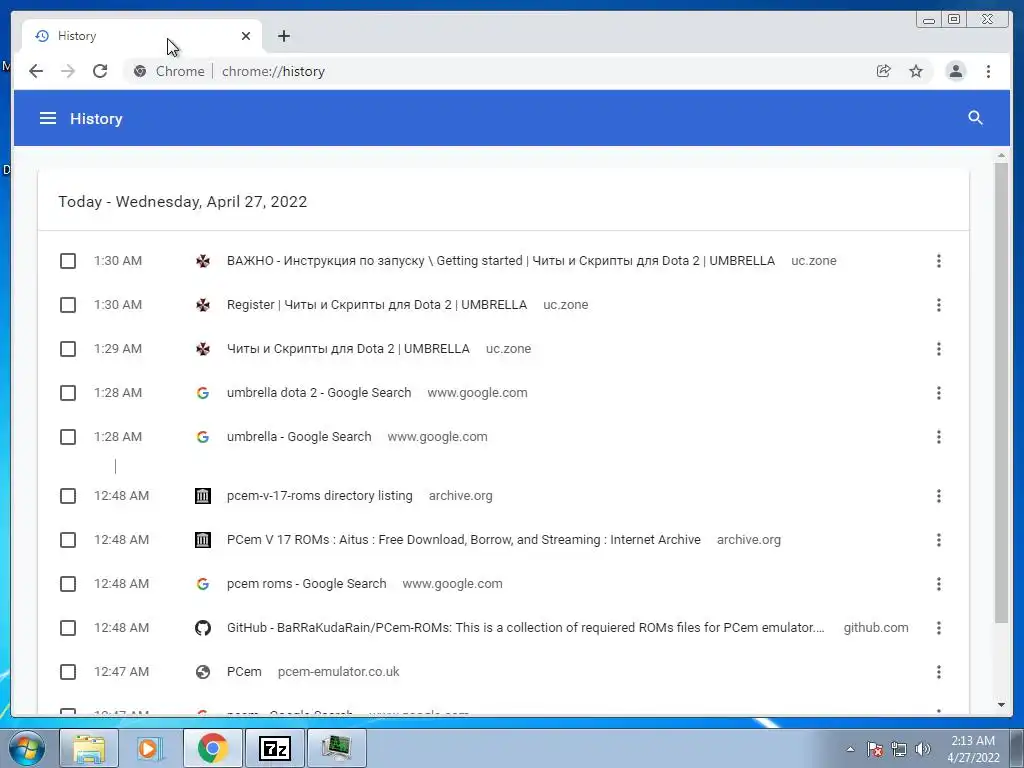Open more actions for GitHub PCem-ROMs entry
This screenshot has height=768, width=1024.
pyautogui.click(x=938, y=628)
